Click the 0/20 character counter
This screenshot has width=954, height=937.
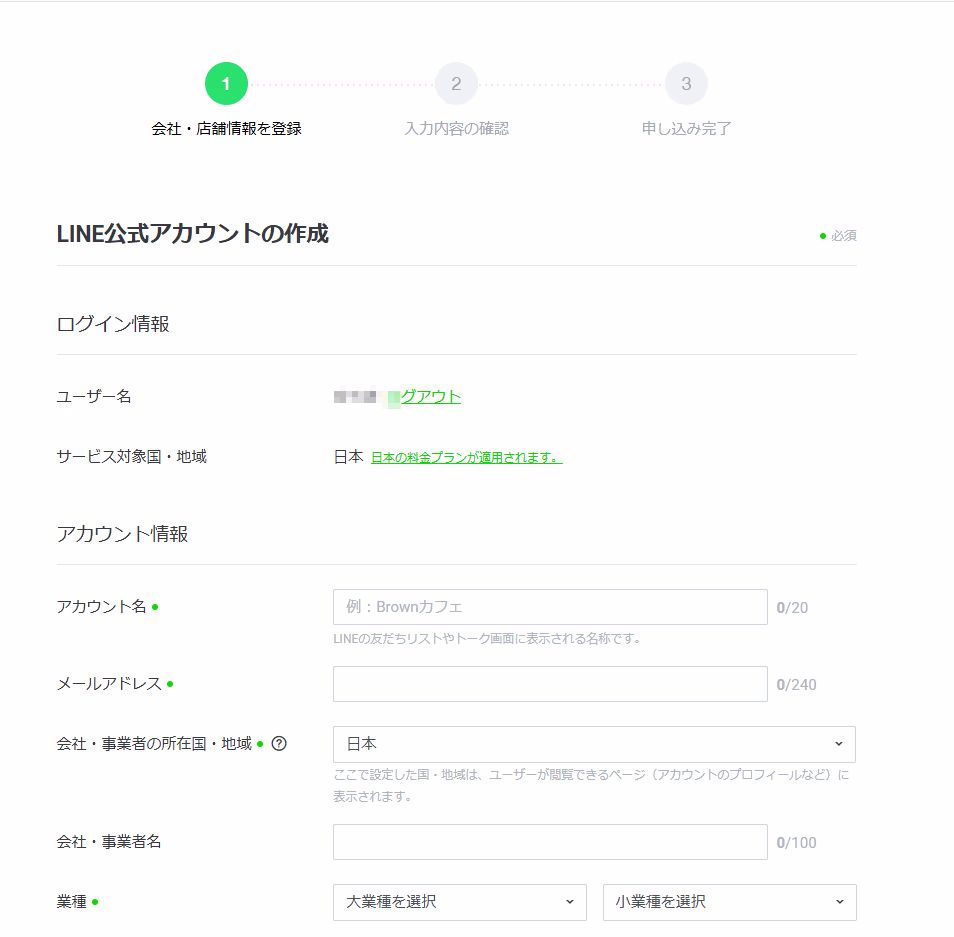point(792,608)
